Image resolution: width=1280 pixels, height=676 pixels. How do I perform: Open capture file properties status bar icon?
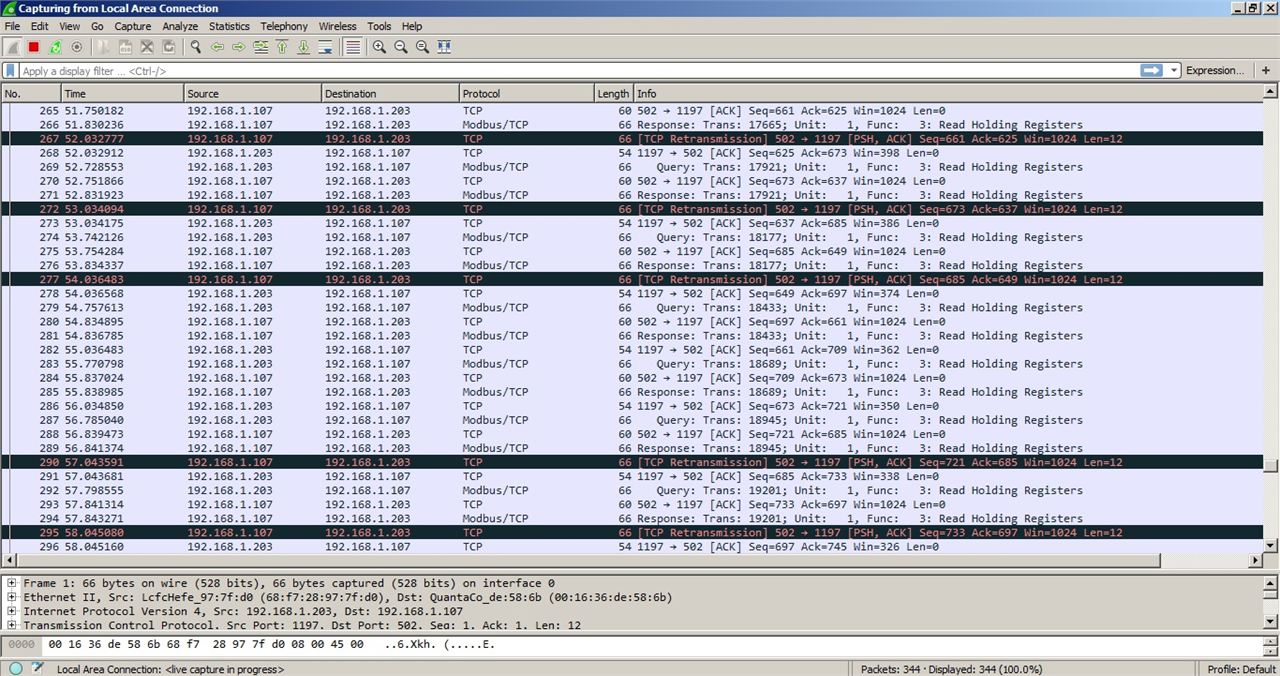[x=38, y=668]
